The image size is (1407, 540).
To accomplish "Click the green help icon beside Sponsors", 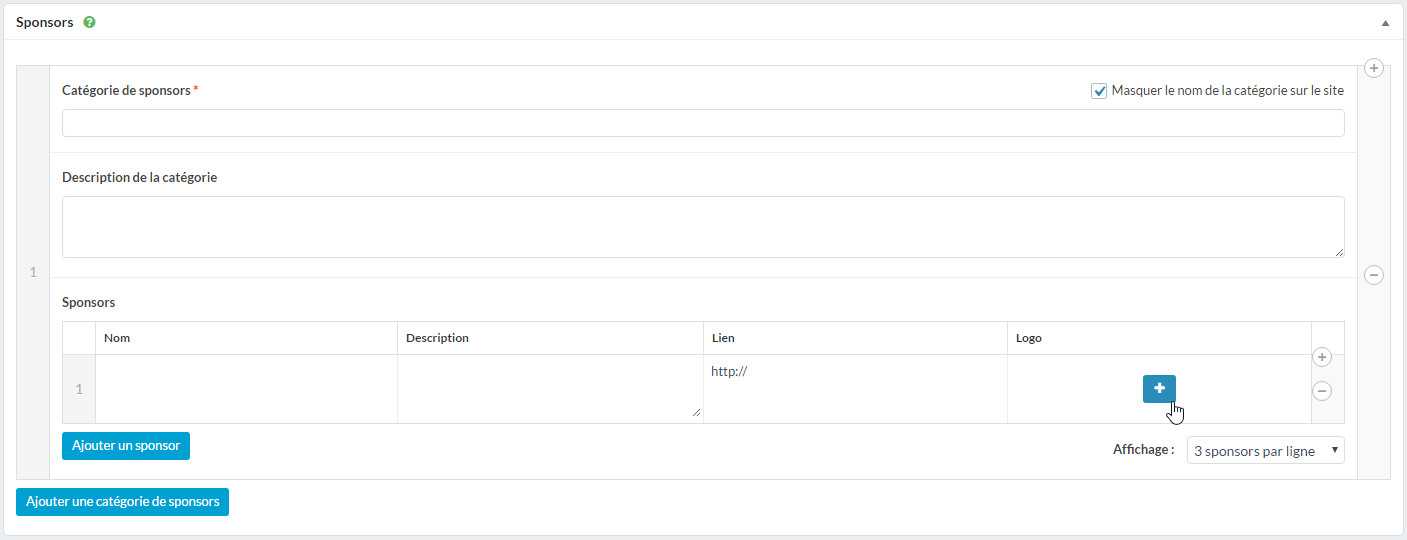I will pyautogui.click(x=90, y=22).
